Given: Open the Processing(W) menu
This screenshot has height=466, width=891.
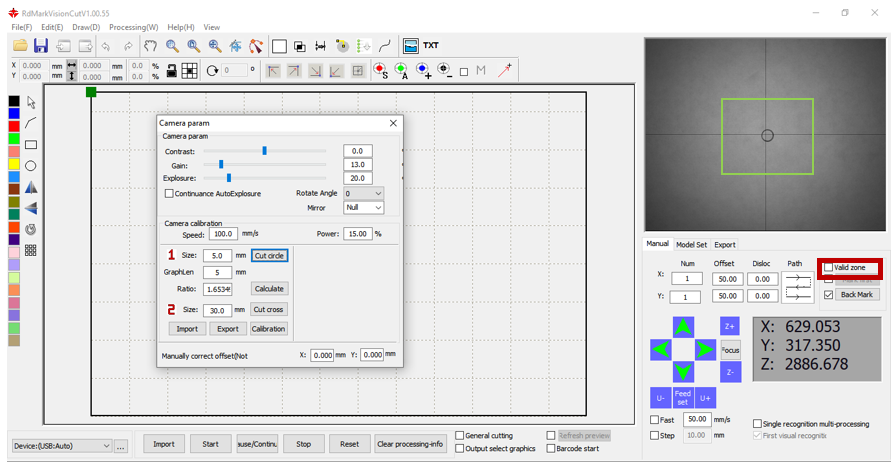Looking at the screenshot, I should pos(133,27).
